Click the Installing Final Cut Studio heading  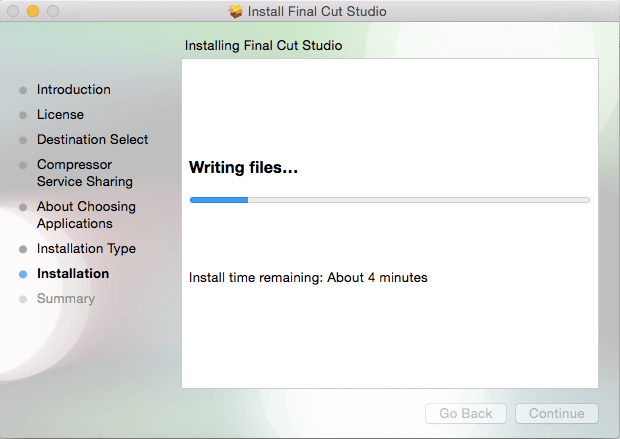pos(263,46)
